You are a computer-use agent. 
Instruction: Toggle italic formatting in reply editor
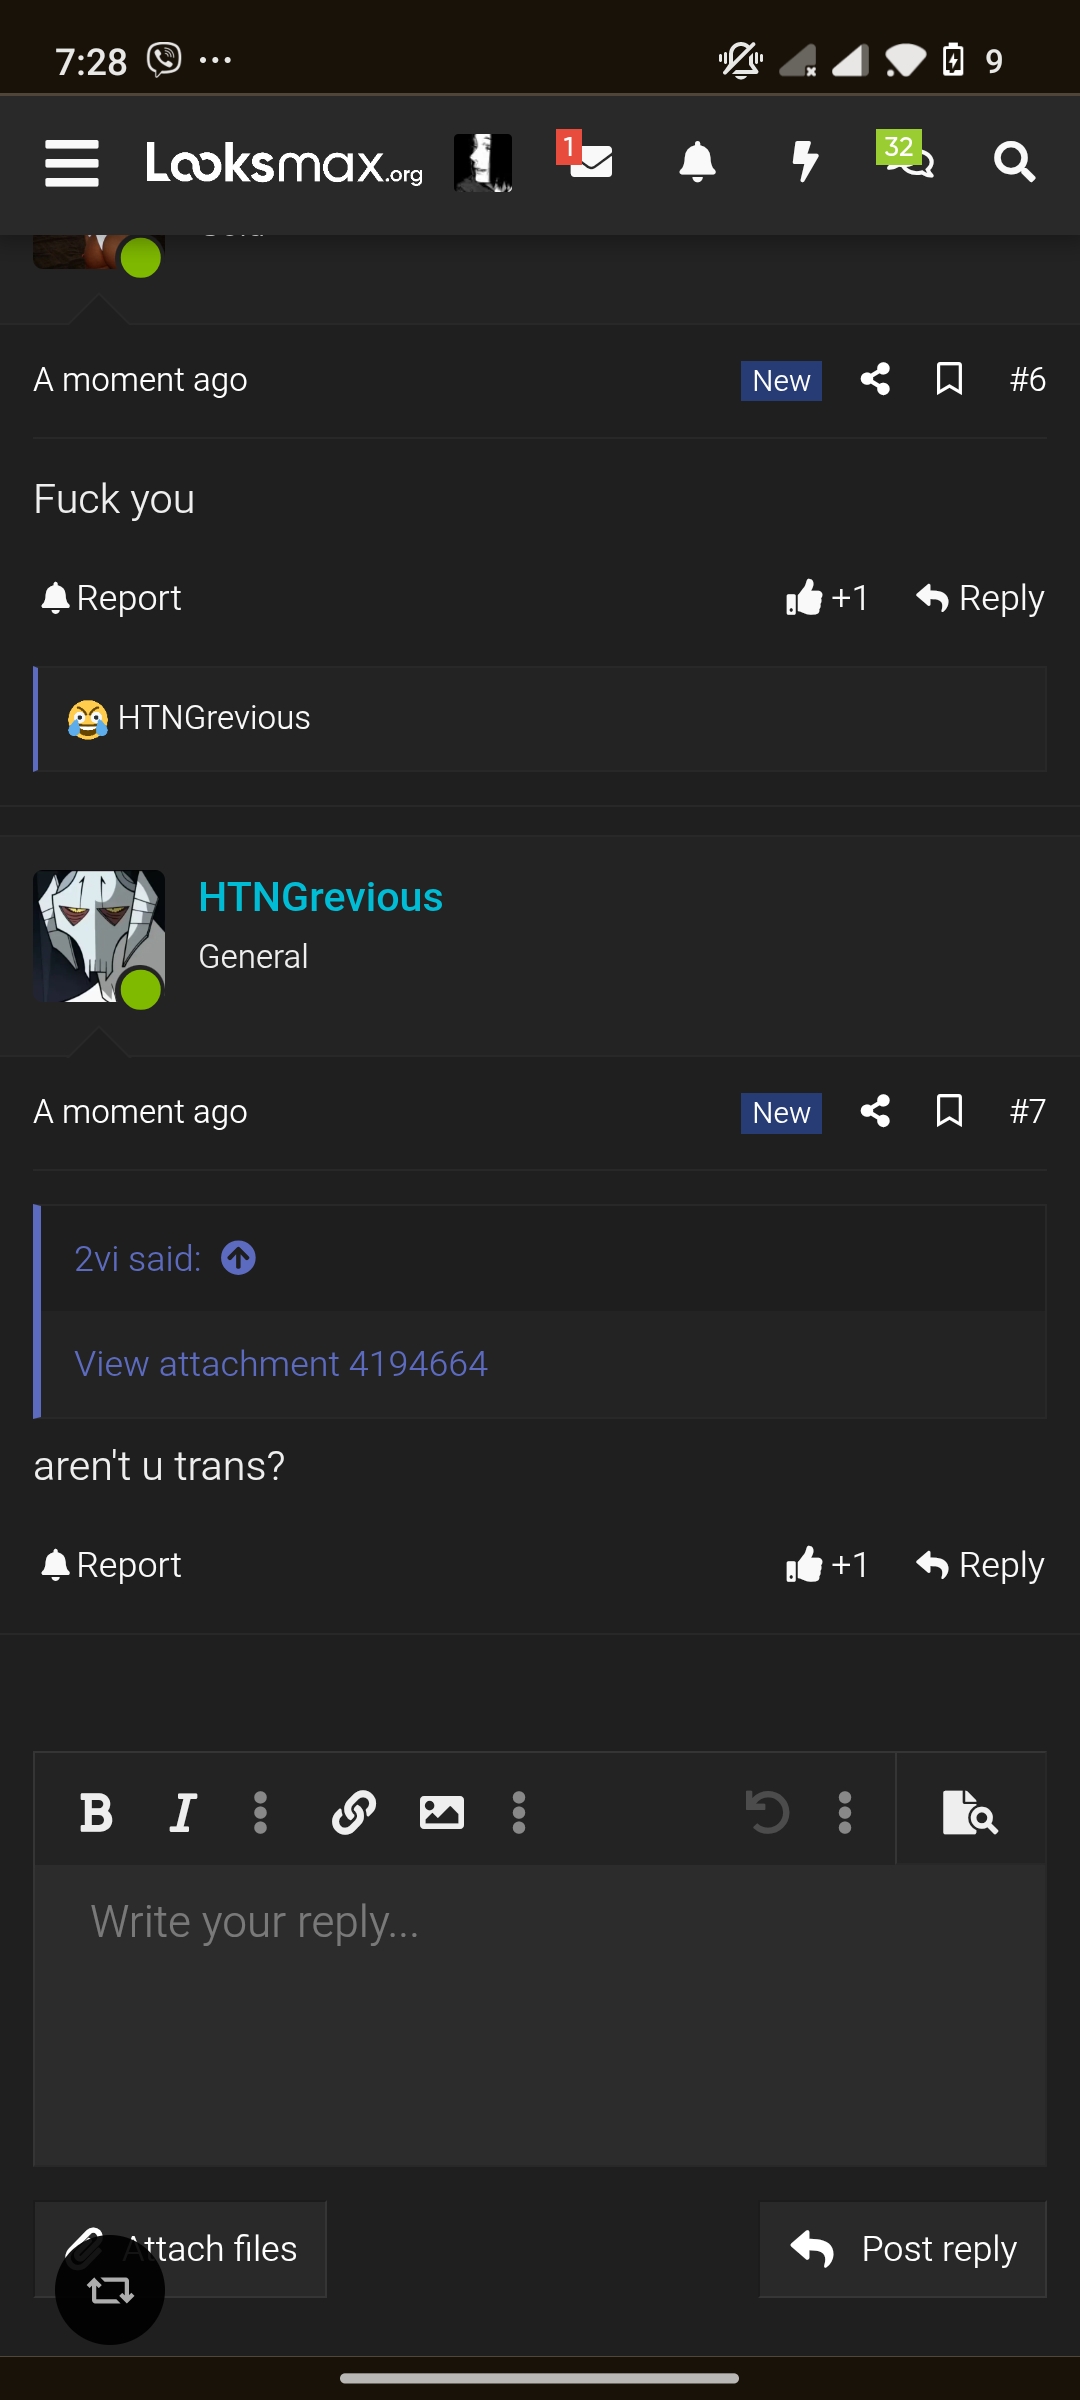click(183, 1812)
